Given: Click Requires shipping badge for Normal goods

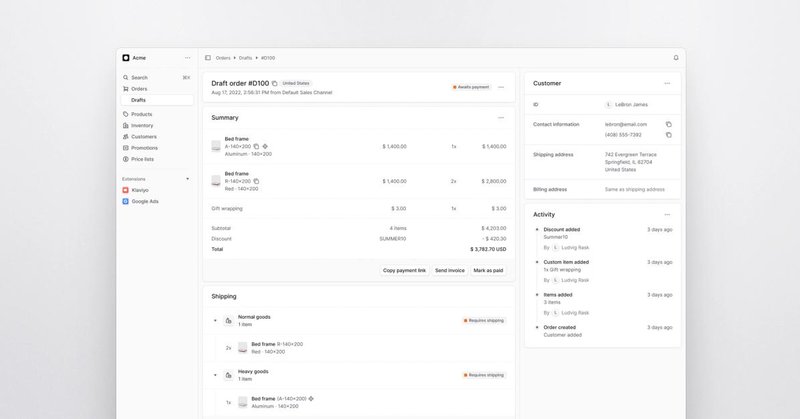Looking at the screenshot, I should [x=484, y=321].
